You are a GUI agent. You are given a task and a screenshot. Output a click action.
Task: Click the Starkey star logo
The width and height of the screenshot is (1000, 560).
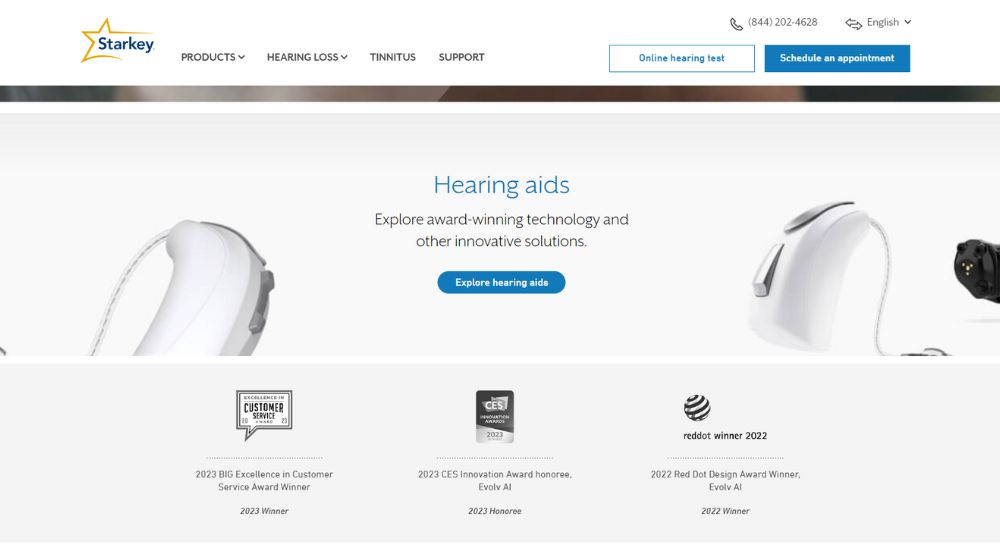117,41
